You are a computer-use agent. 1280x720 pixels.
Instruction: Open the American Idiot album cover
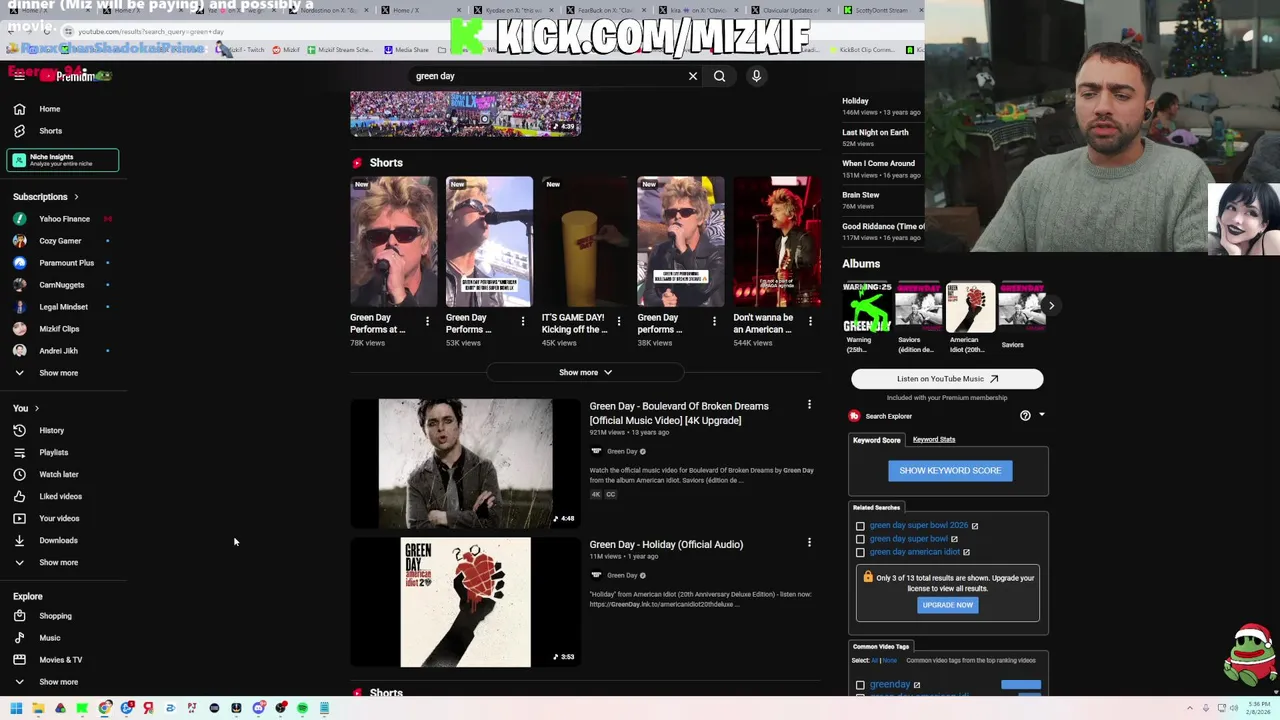click(971, 307)
